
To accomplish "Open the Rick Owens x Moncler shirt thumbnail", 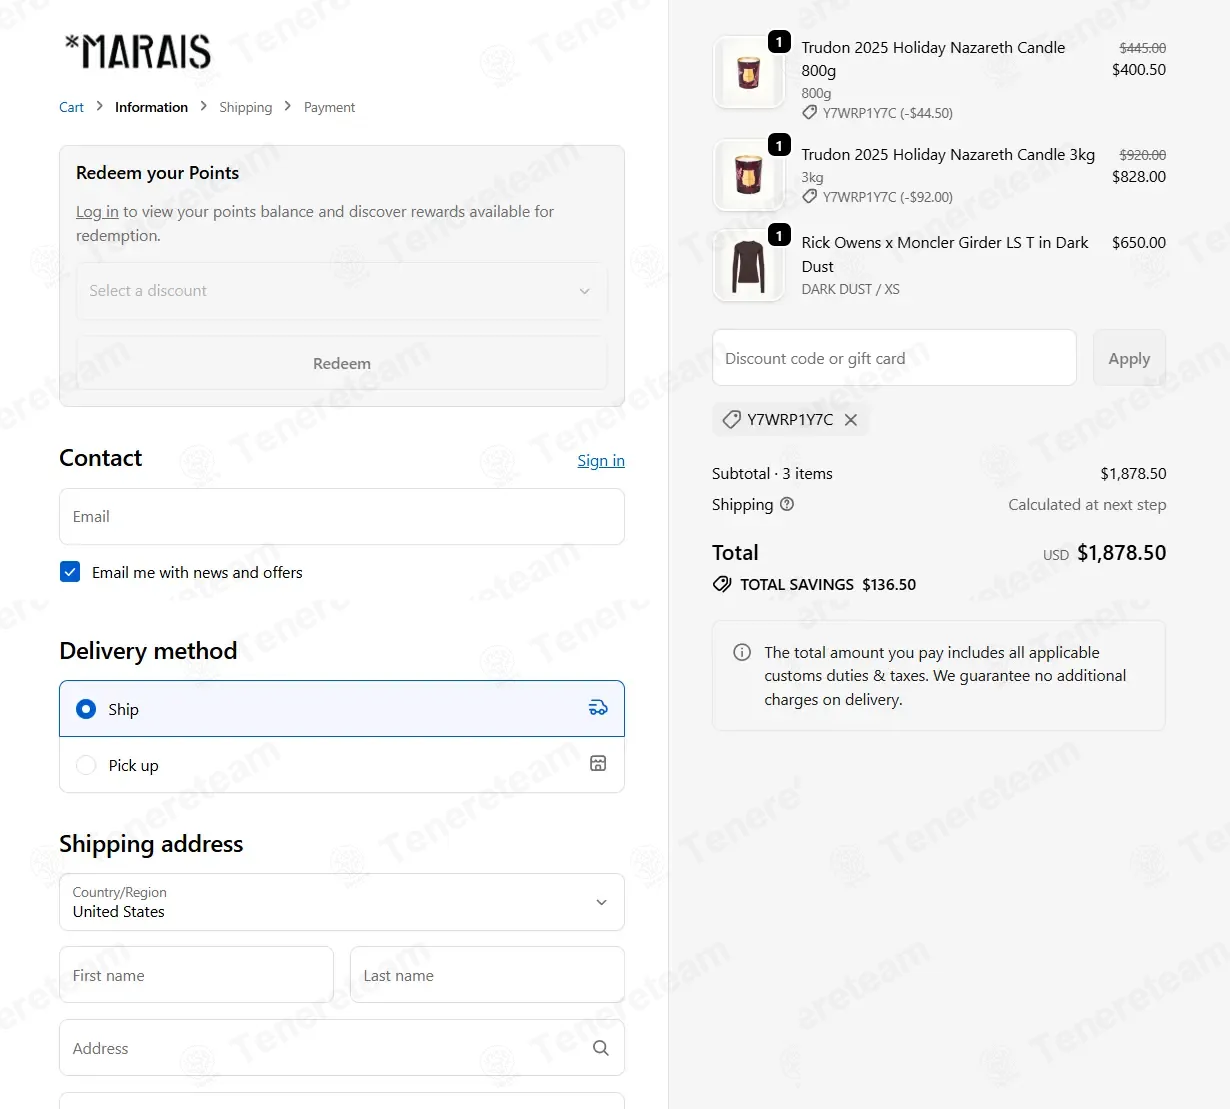I will [x=748, y=266].
